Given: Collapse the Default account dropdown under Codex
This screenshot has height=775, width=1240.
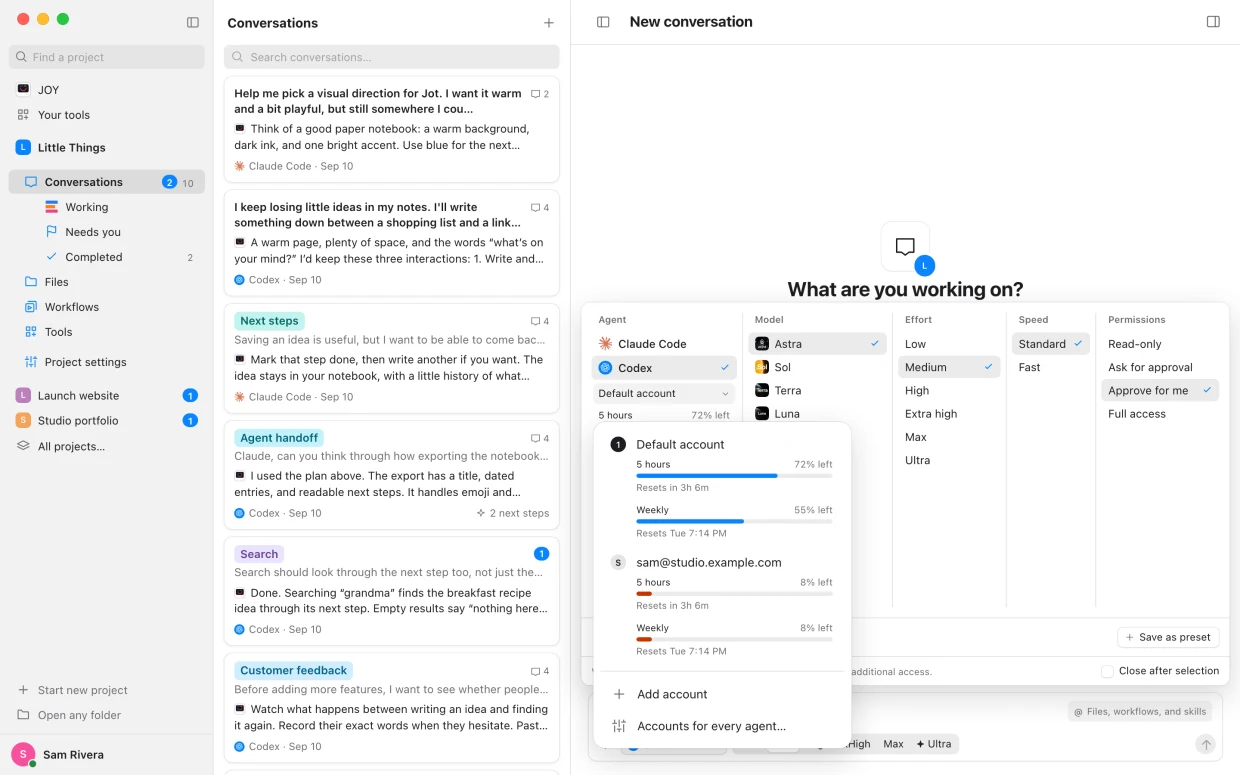Looking at the screenshot, I should pyautogui.click(x=664, y=394).
